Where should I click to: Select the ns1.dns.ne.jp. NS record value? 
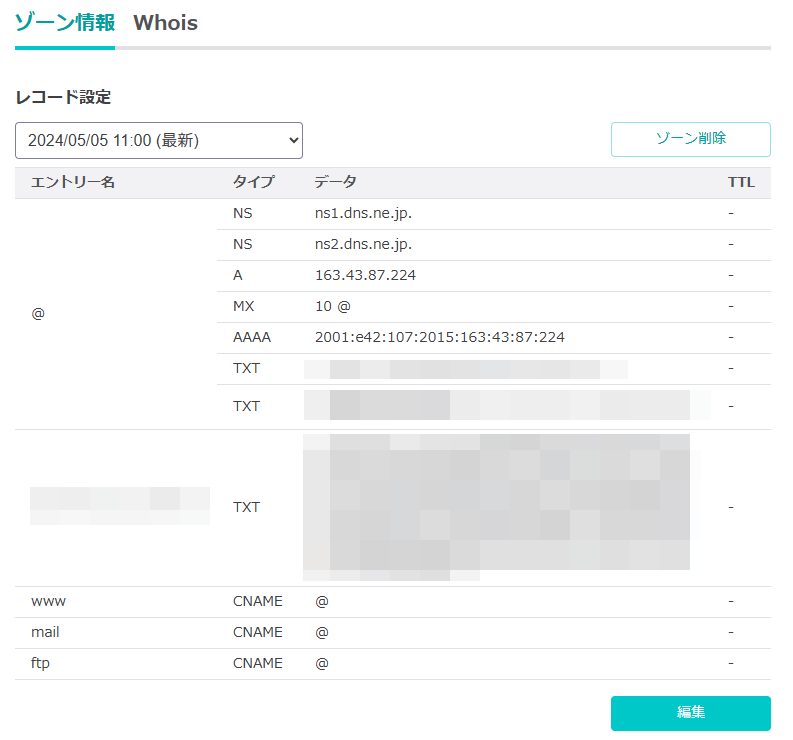click(x=363, y=214)
